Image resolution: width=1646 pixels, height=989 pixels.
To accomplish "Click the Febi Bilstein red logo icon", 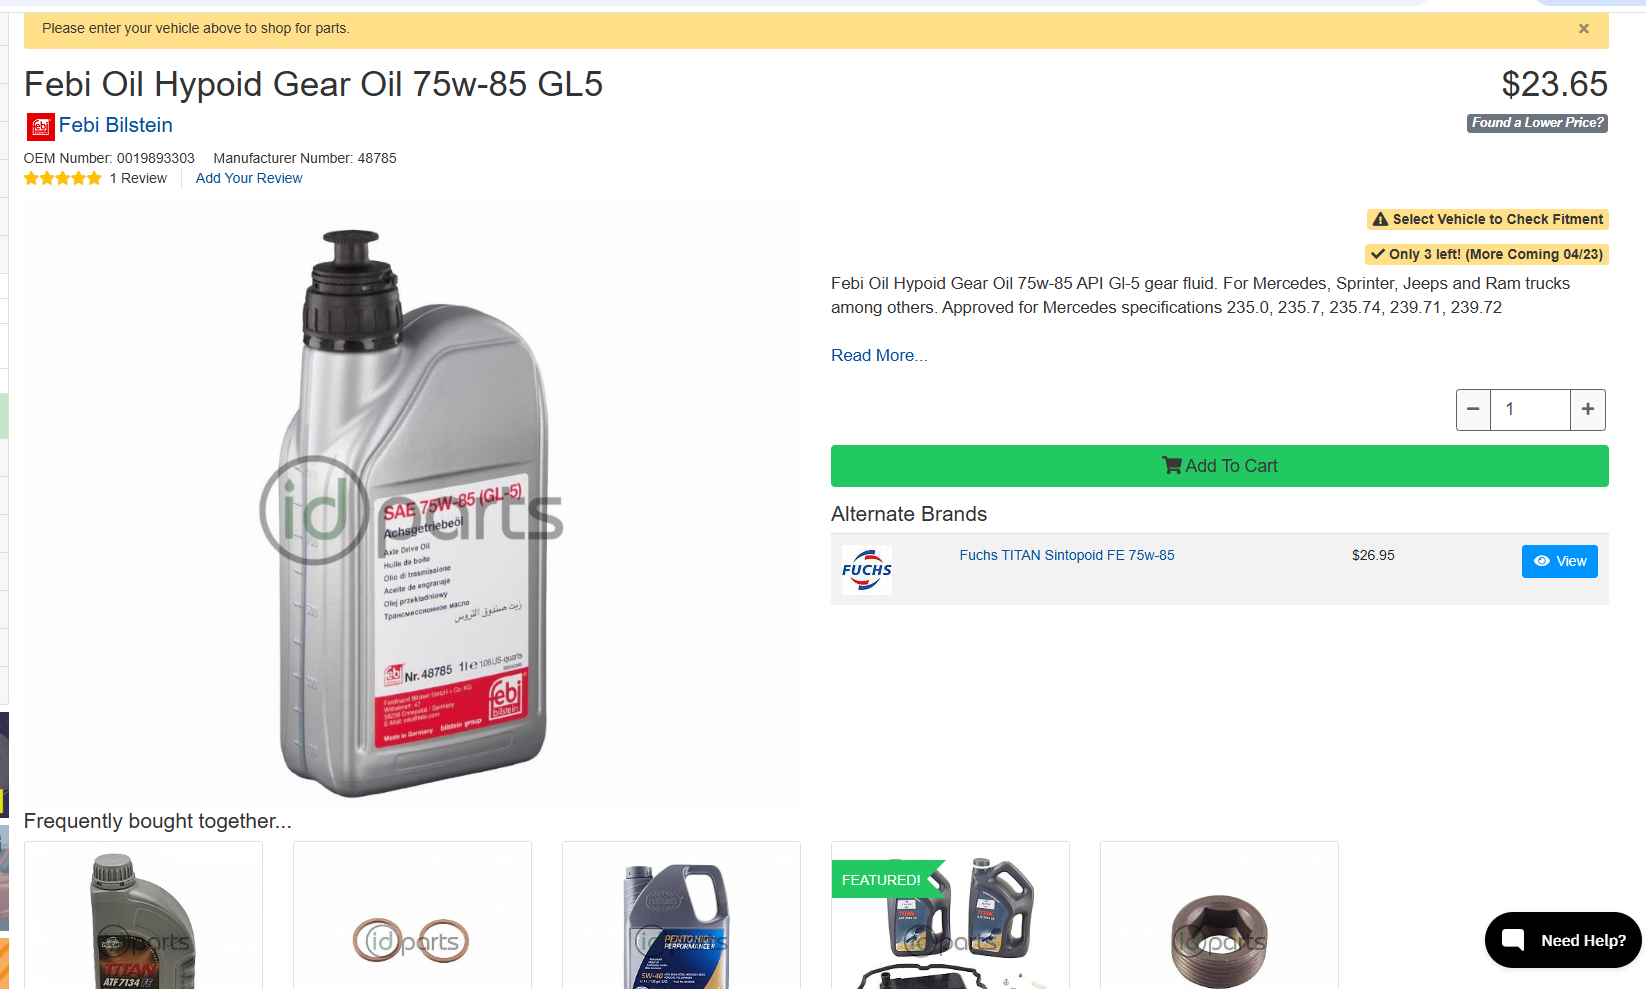I will 40,126.
